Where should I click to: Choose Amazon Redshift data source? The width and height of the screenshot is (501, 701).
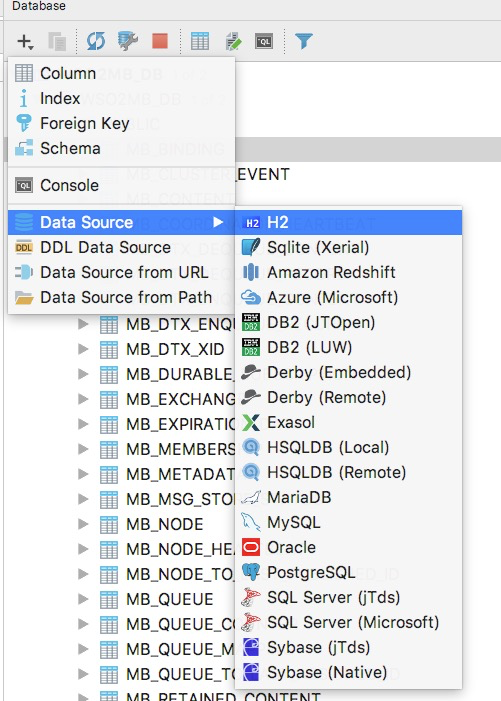(x=348, y=272)
